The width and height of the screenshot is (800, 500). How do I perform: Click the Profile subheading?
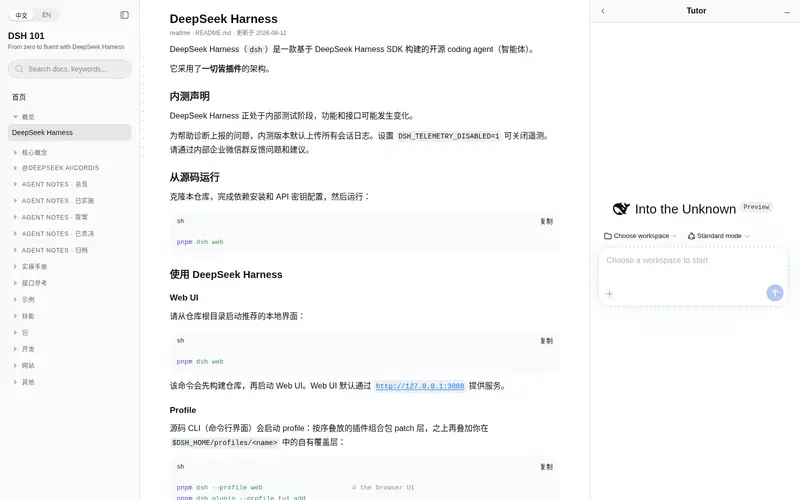(x=183, y=410)
